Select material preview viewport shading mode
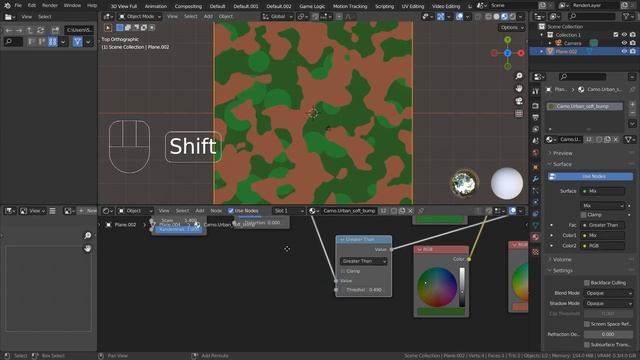This screenshot has height=360, width=640. coord(504,17)
